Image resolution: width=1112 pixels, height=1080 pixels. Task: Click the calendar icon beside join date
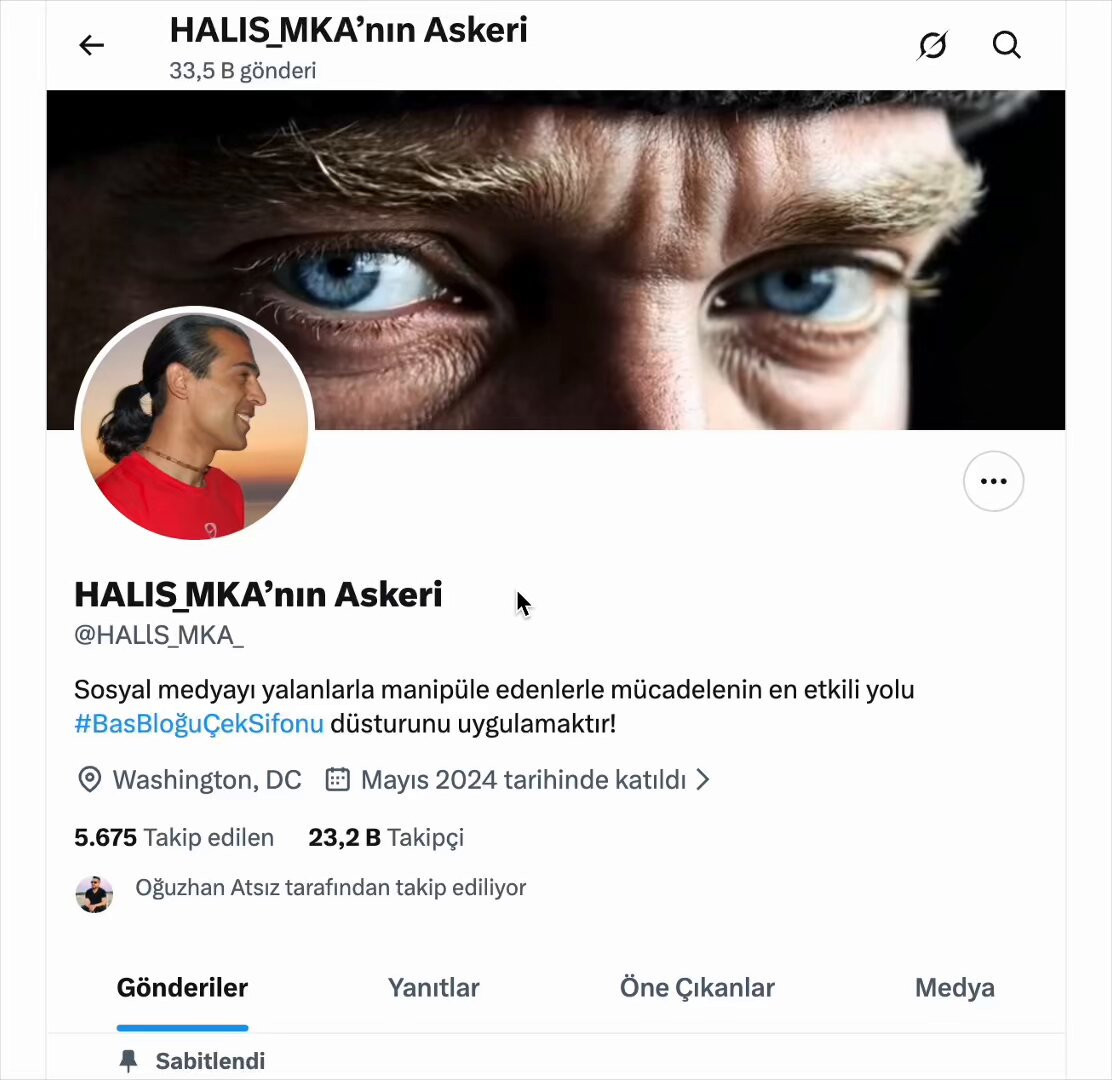click(337, 779)
